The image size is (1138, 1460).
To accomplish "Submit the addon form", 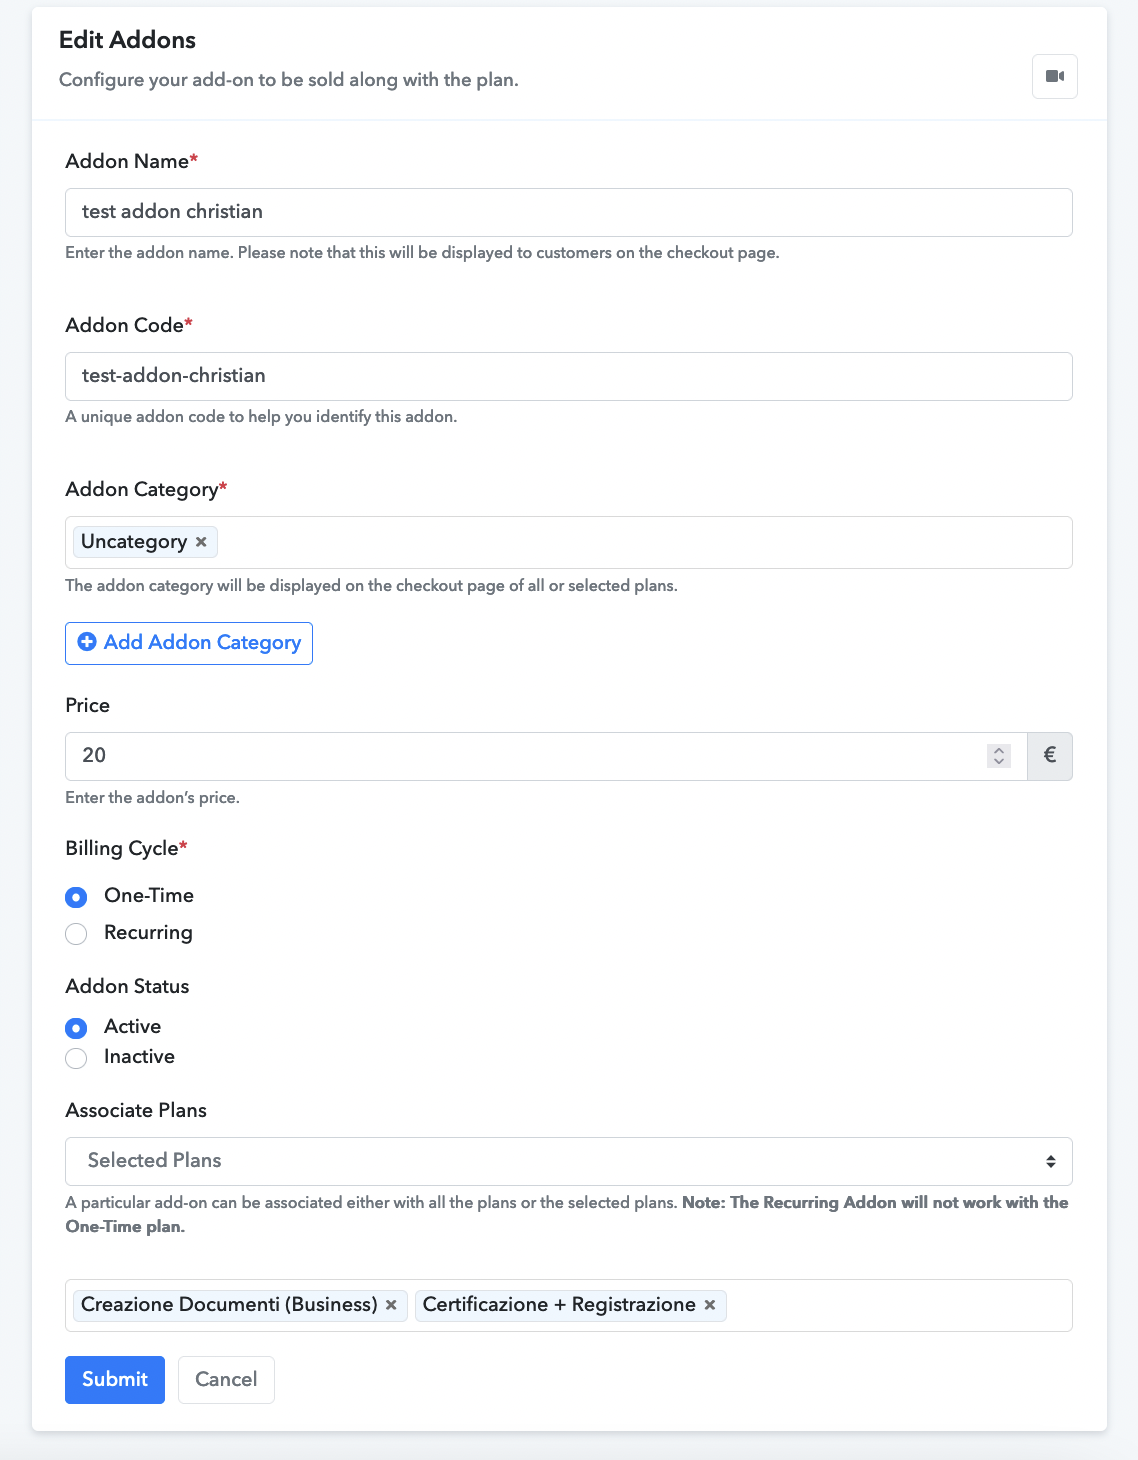I will click(115, 1380).
